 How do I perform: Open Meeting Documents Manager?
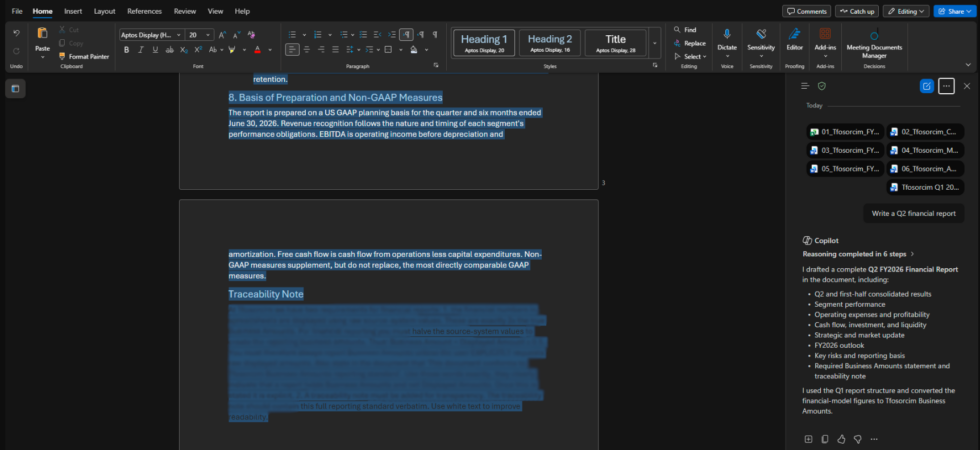click(x=874, y=42)
